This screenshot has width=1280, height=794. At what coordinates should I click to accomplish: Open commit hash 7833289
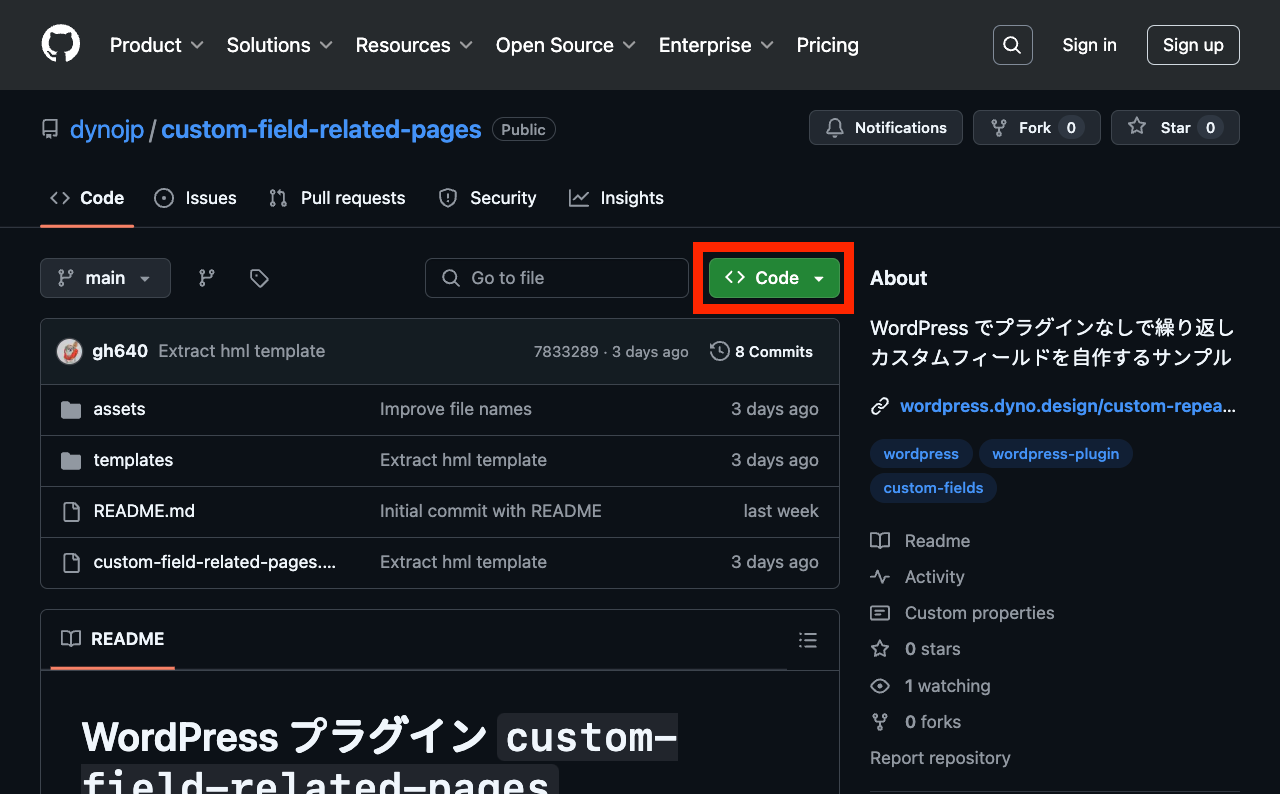pos(566,352)
